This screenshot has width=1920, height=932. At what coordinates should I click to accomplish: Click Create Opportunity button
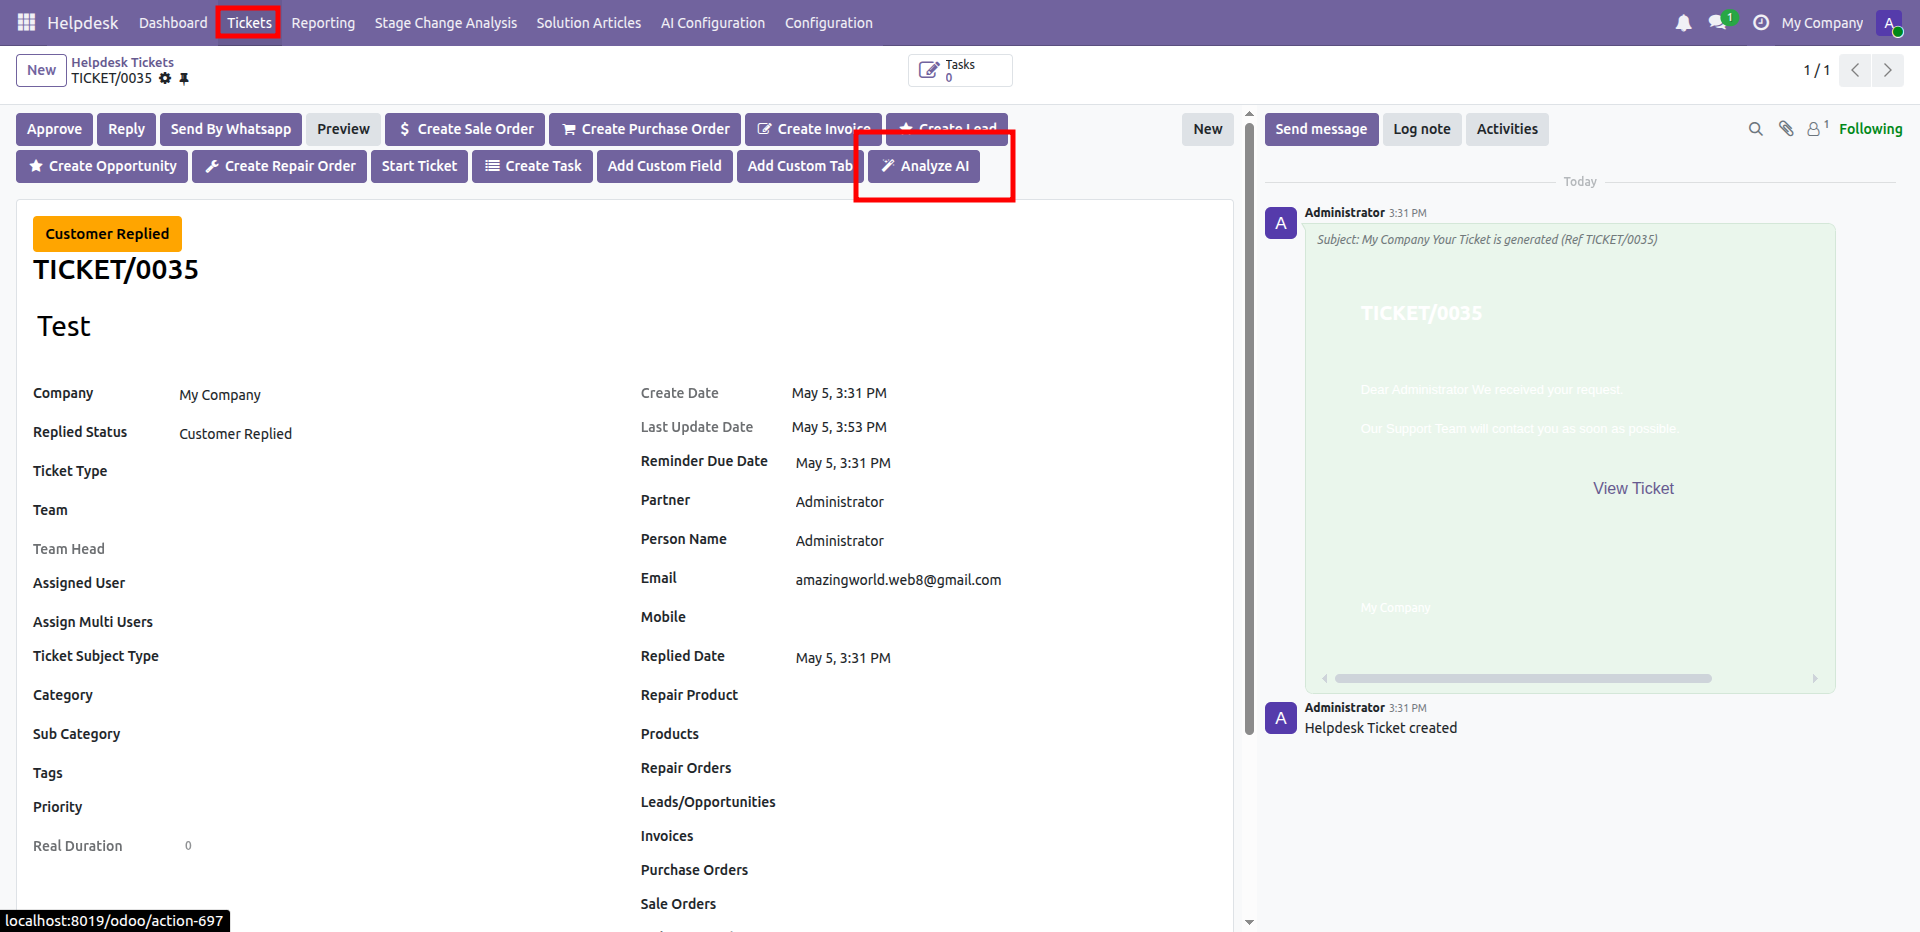102,166
